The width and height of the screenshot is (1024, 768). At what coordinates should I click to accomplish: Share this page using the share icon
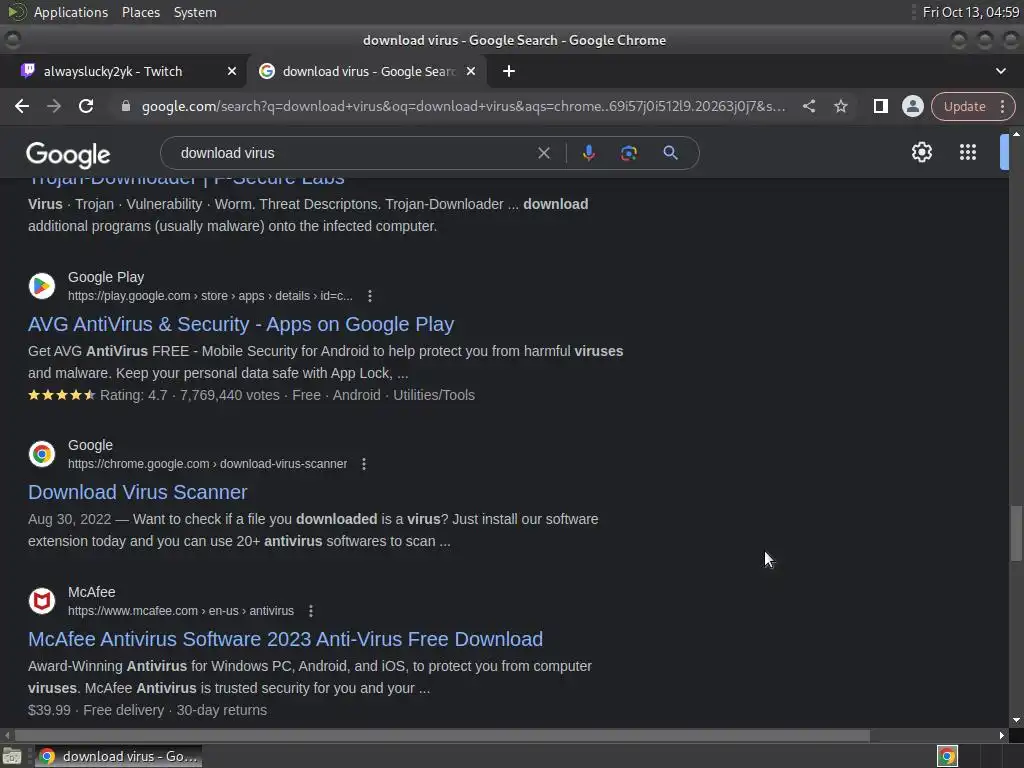(808, 106)
